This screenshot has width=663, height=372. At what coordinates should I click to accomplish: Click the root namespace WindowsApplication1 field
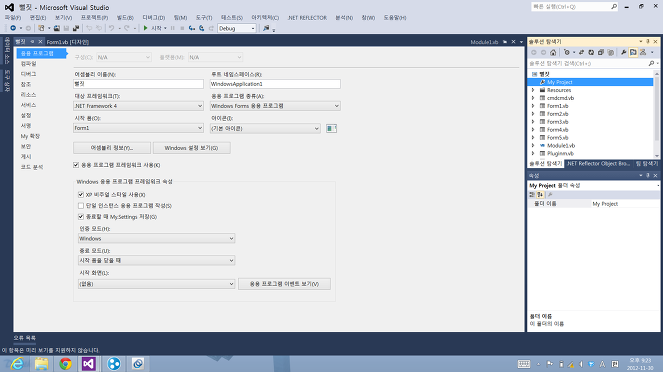click(x=275, y=84)
